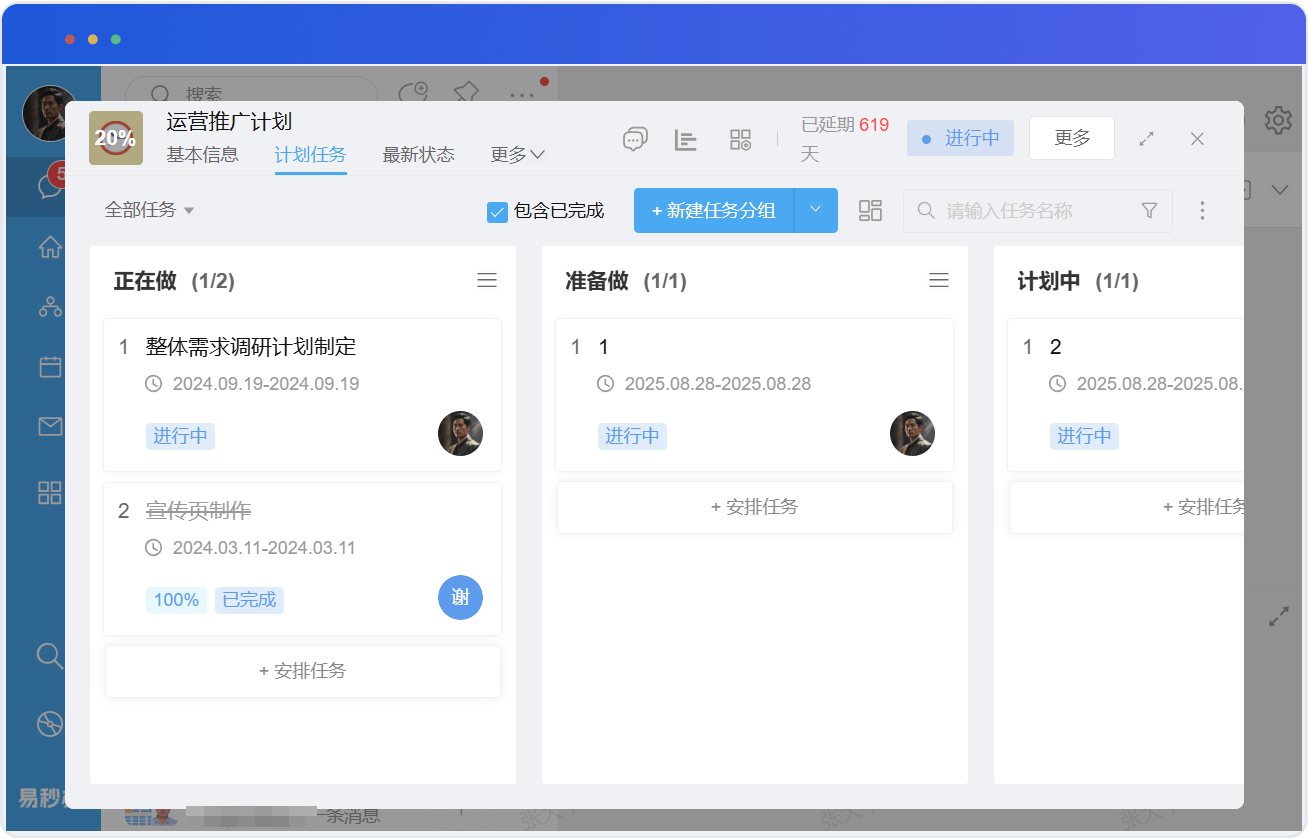The image size is (1308, 838).
Task: Click the + 新建任务分组 button
Action: pyautogui.click(x=714, y=210)
